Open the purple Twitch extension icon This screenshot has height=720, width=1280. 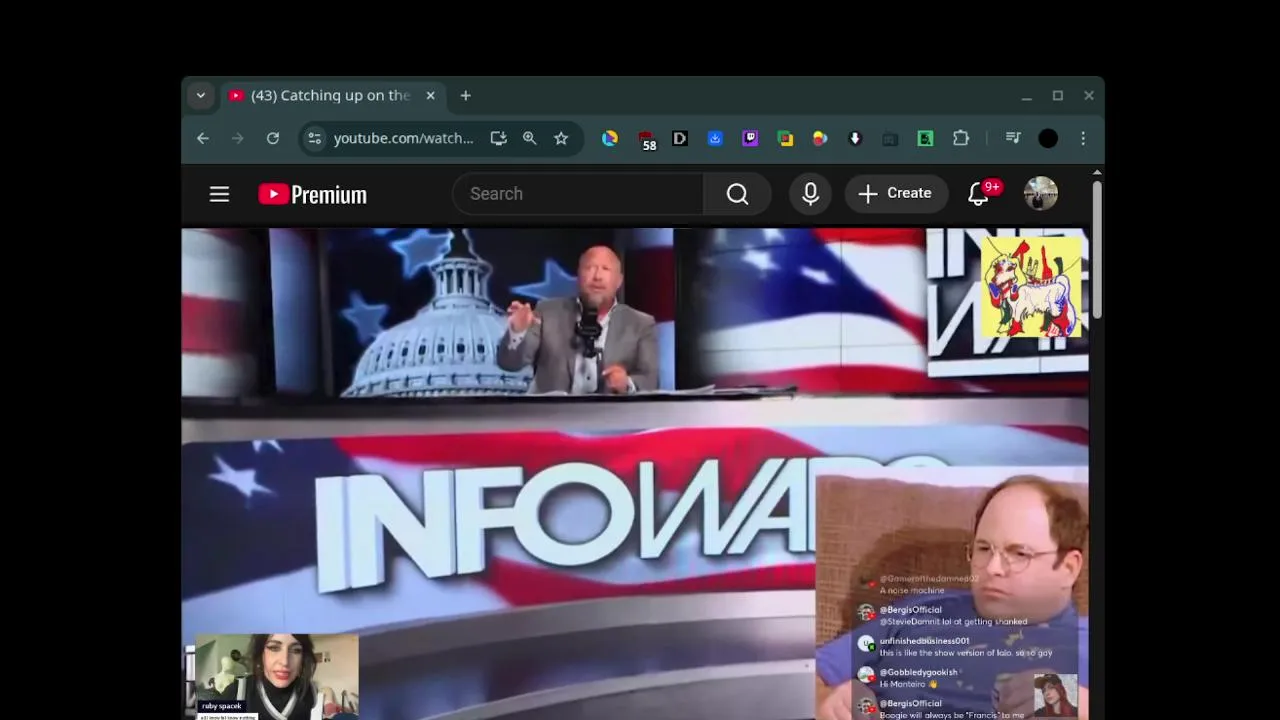(x=750, y=139)
